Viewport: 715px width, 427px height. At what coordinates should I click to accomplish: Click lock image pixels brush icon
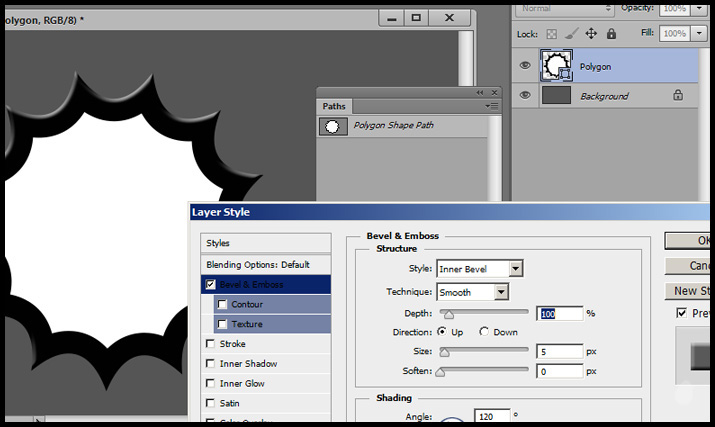coord(570,33)
